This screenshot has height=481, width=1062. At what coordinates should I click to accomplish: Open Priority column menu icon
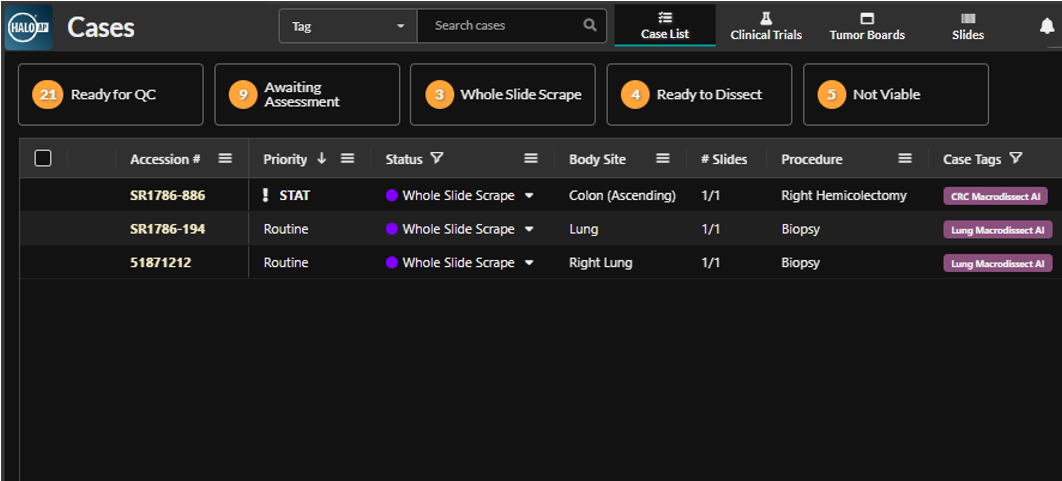pyautogui.click(x=347, y=159)
